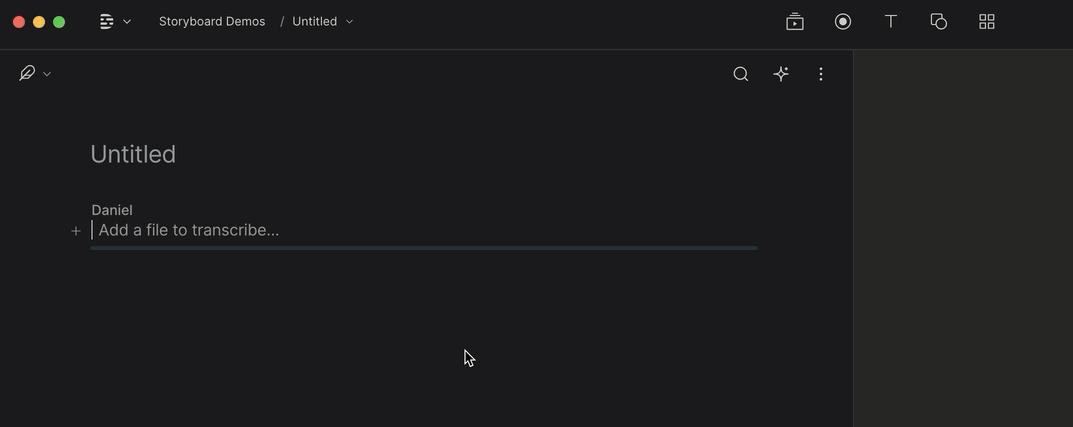The width and height of the screenshot is (1073, 427).
Task: Open the Descript logo app menu
Action: click(x=107, y=21)
